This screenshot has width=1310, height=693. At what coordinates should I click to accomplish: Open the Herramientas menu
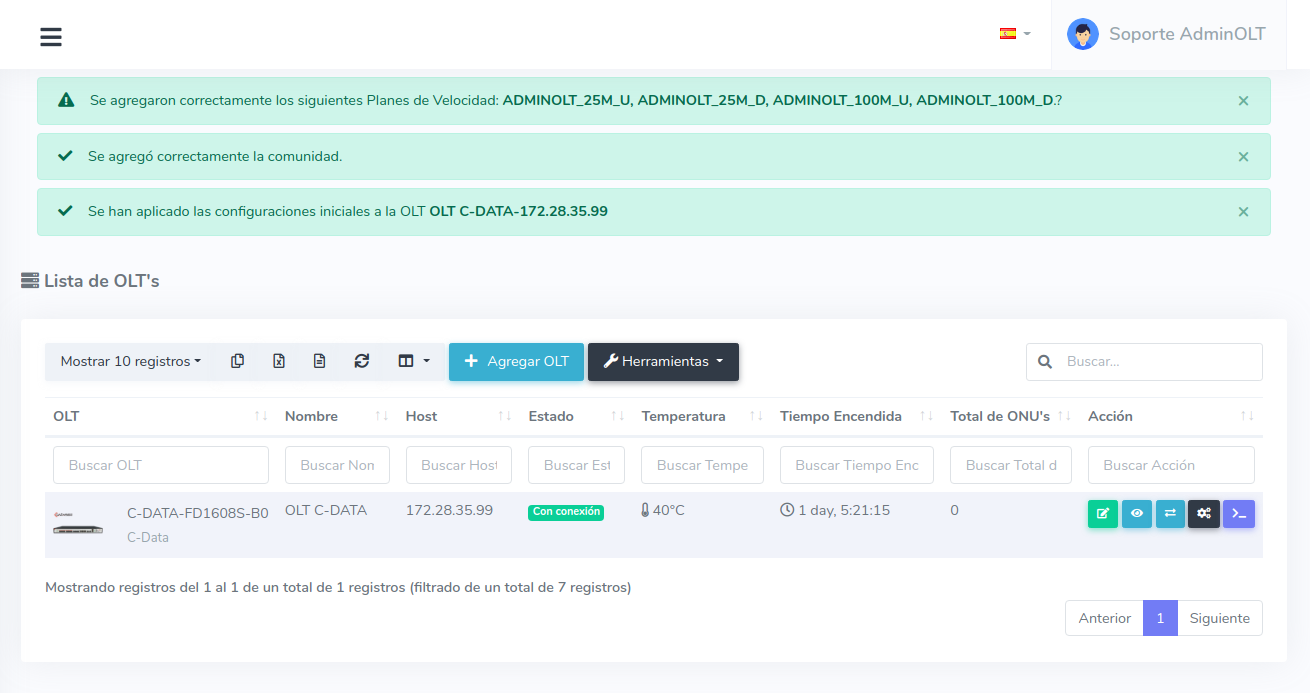[x=663, y=362]
